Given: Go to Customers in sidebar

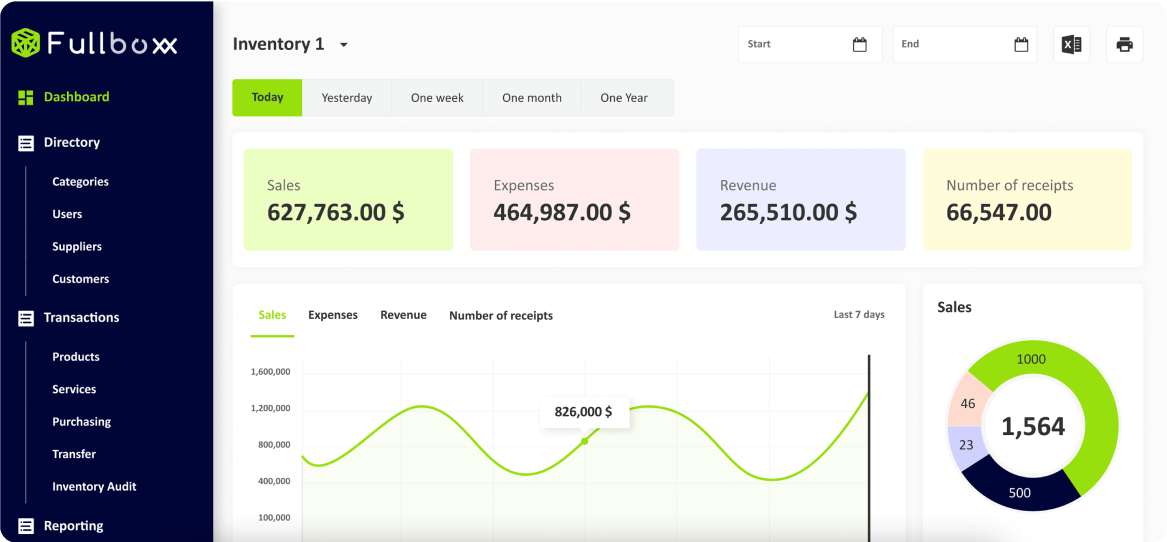Looking at the screenshot, I should tap(80, 279).
